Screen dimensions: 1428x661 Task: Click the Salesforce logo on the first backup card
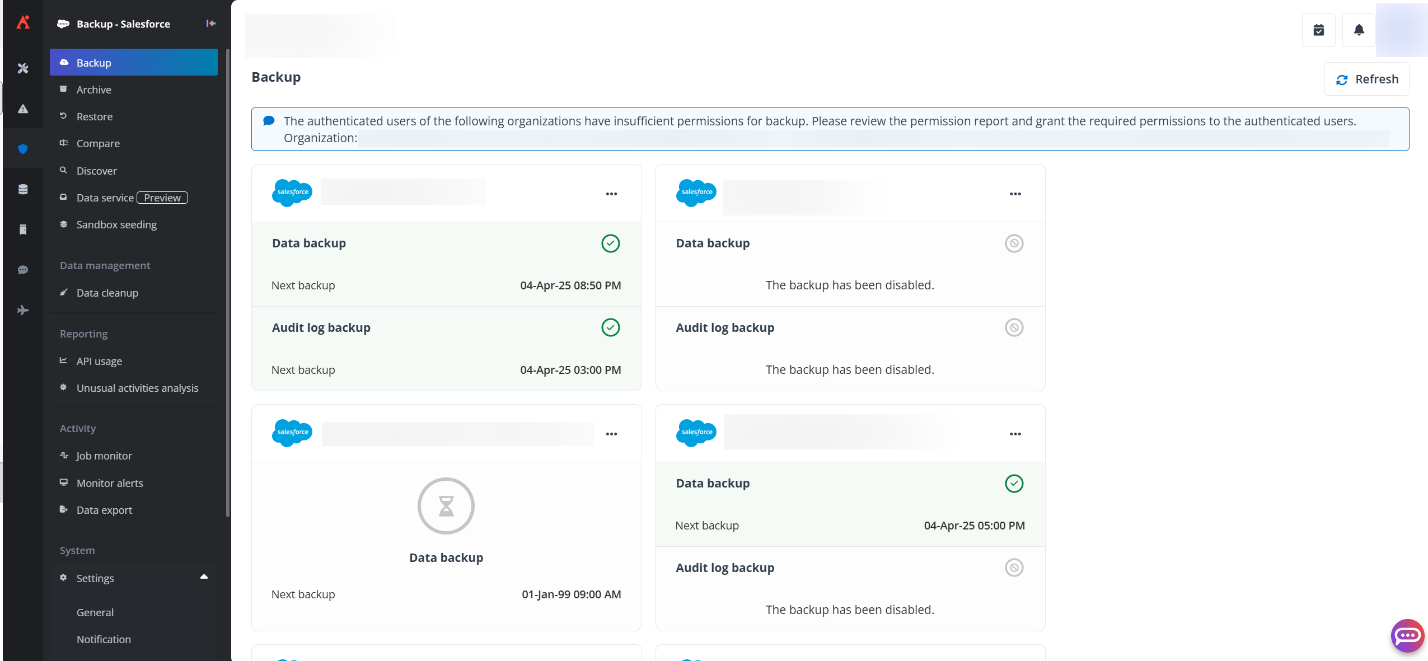tap(291, 192)
